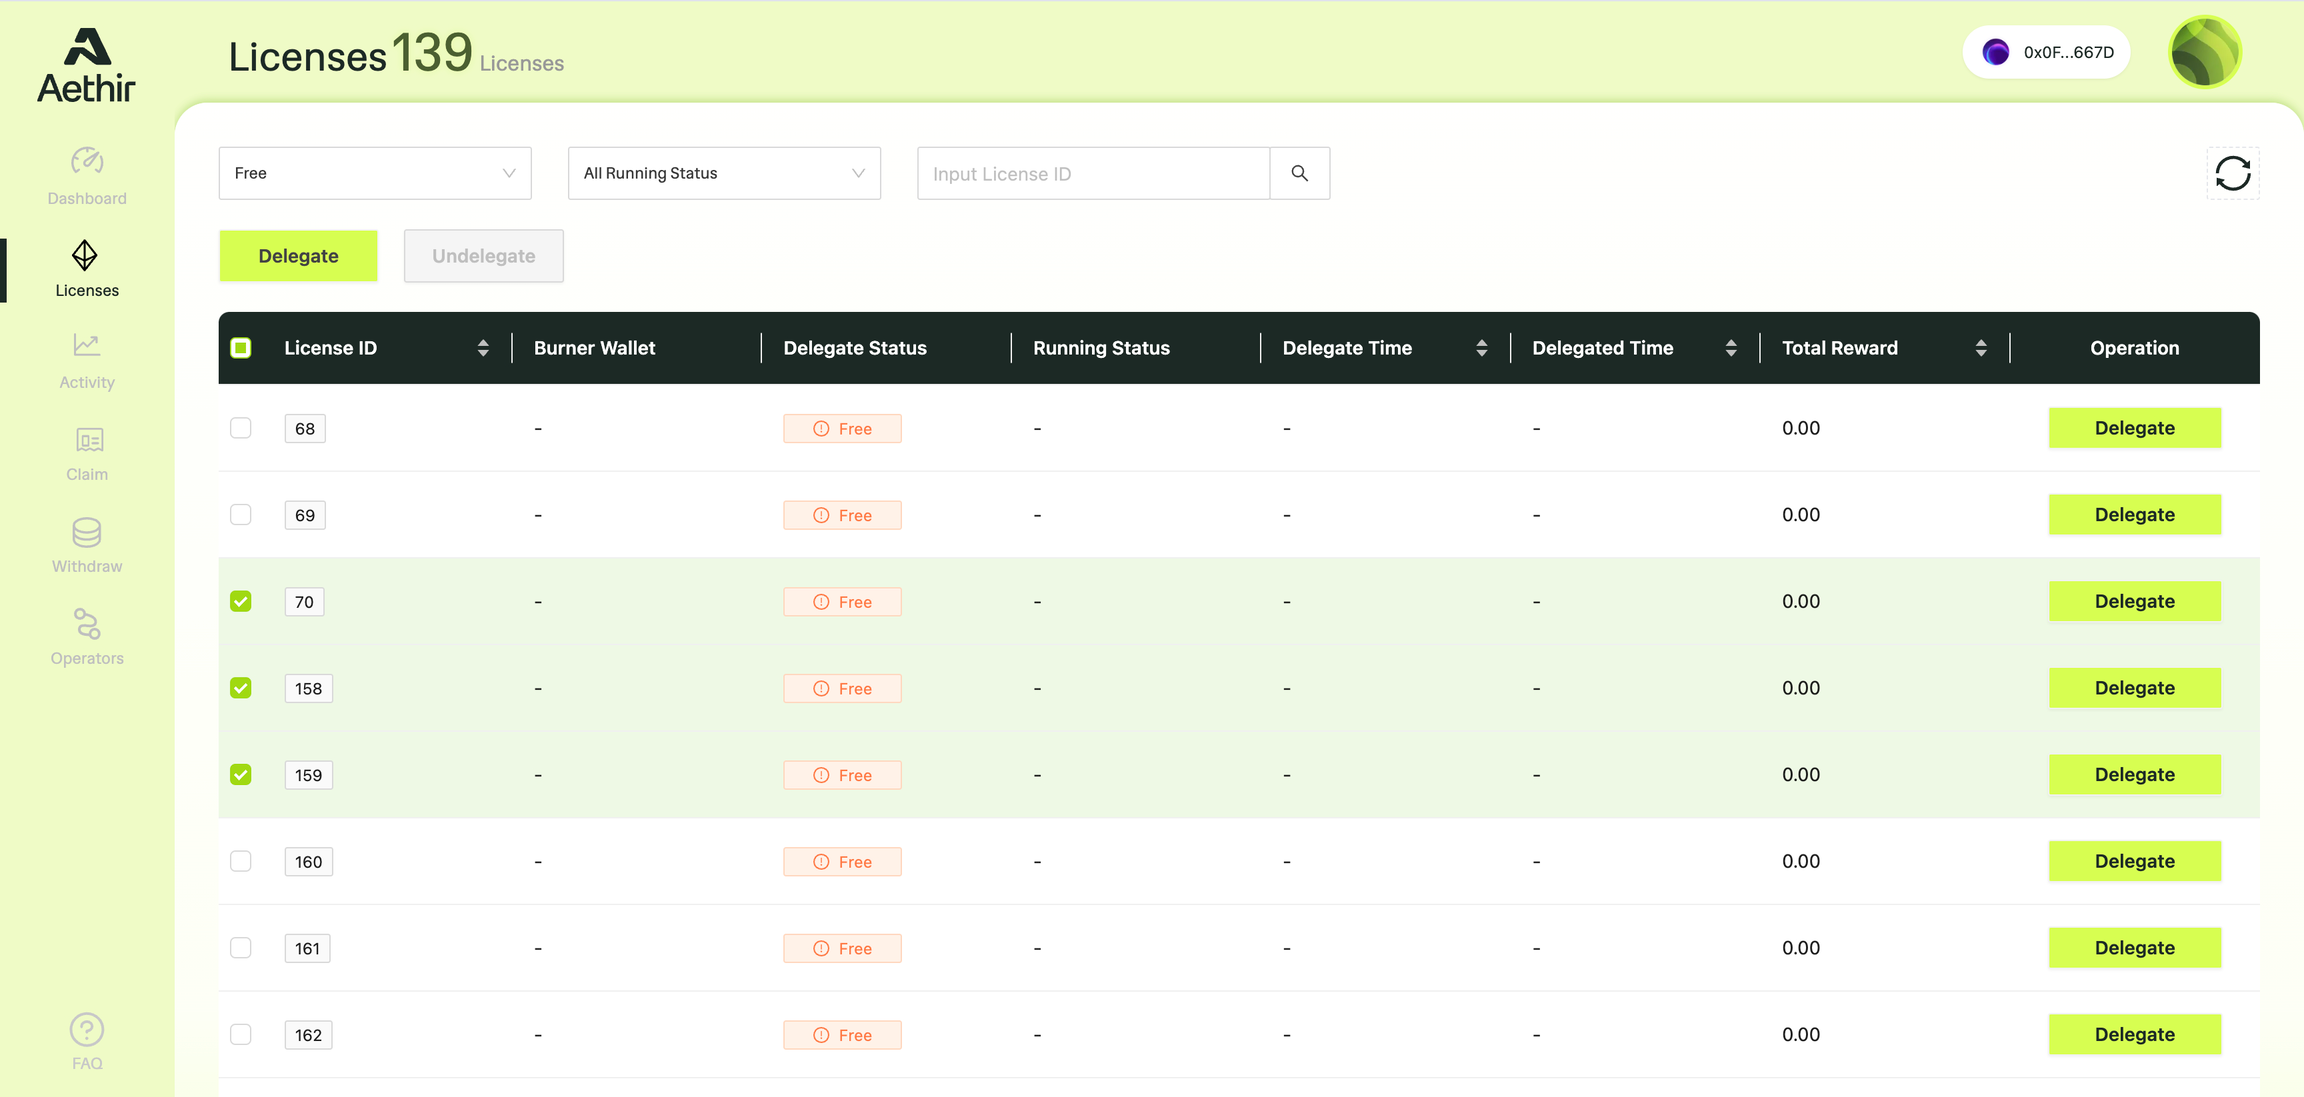
Task: Open the Dashboard gauge icon
Action: click(x=87, y=161)
